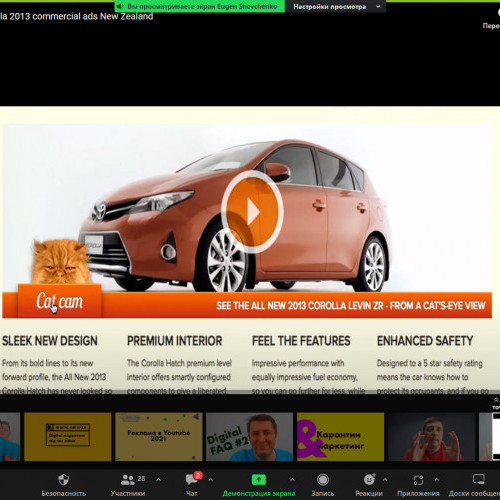
Task: Click the red chat notification badge
Action: pyautogui.click(x=198, y=475)
